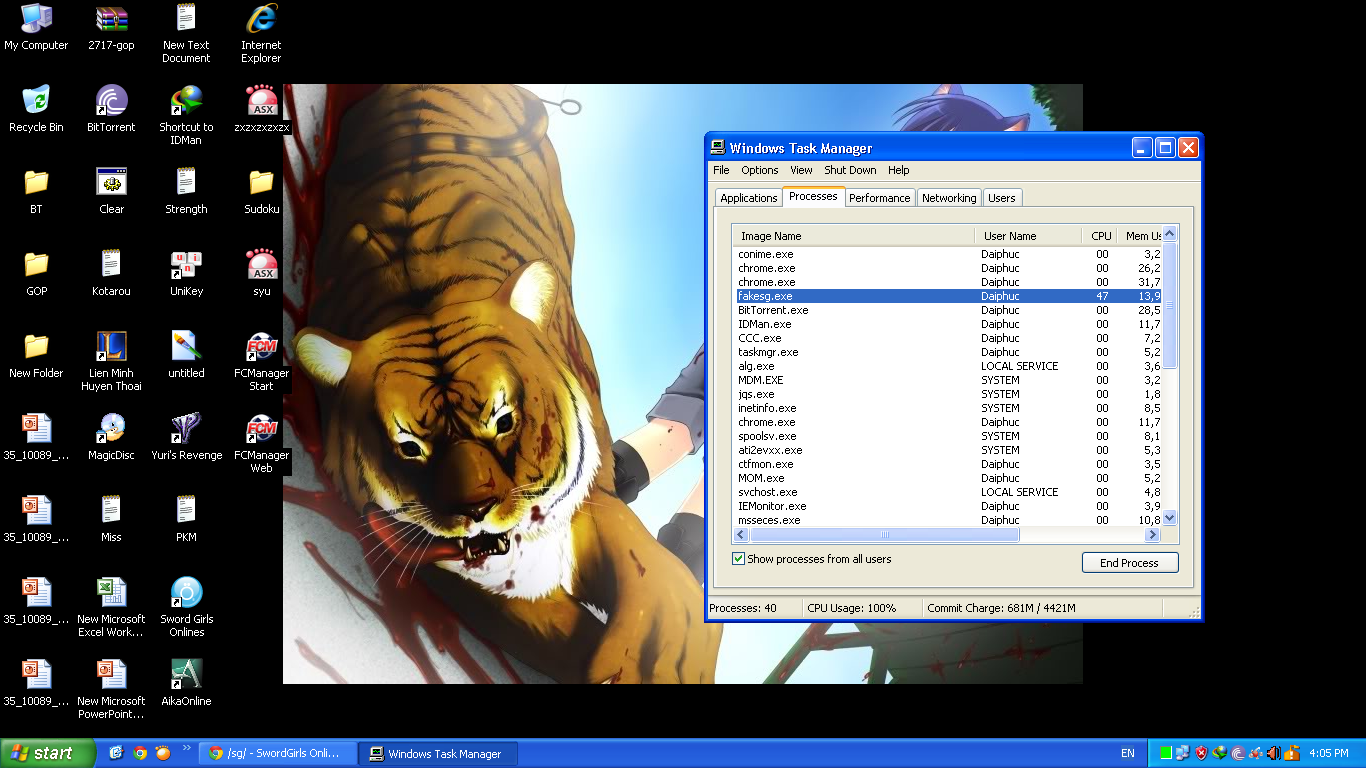Viewport: 1366px width, 768px height.
Task: Expand the Quick Launch overflow chevron
Action: (185, 748)
